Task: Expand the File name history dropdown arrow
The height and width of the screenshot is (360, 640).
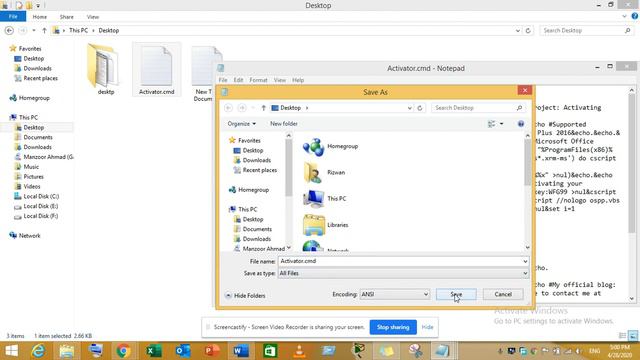Action: coord(525,261)
